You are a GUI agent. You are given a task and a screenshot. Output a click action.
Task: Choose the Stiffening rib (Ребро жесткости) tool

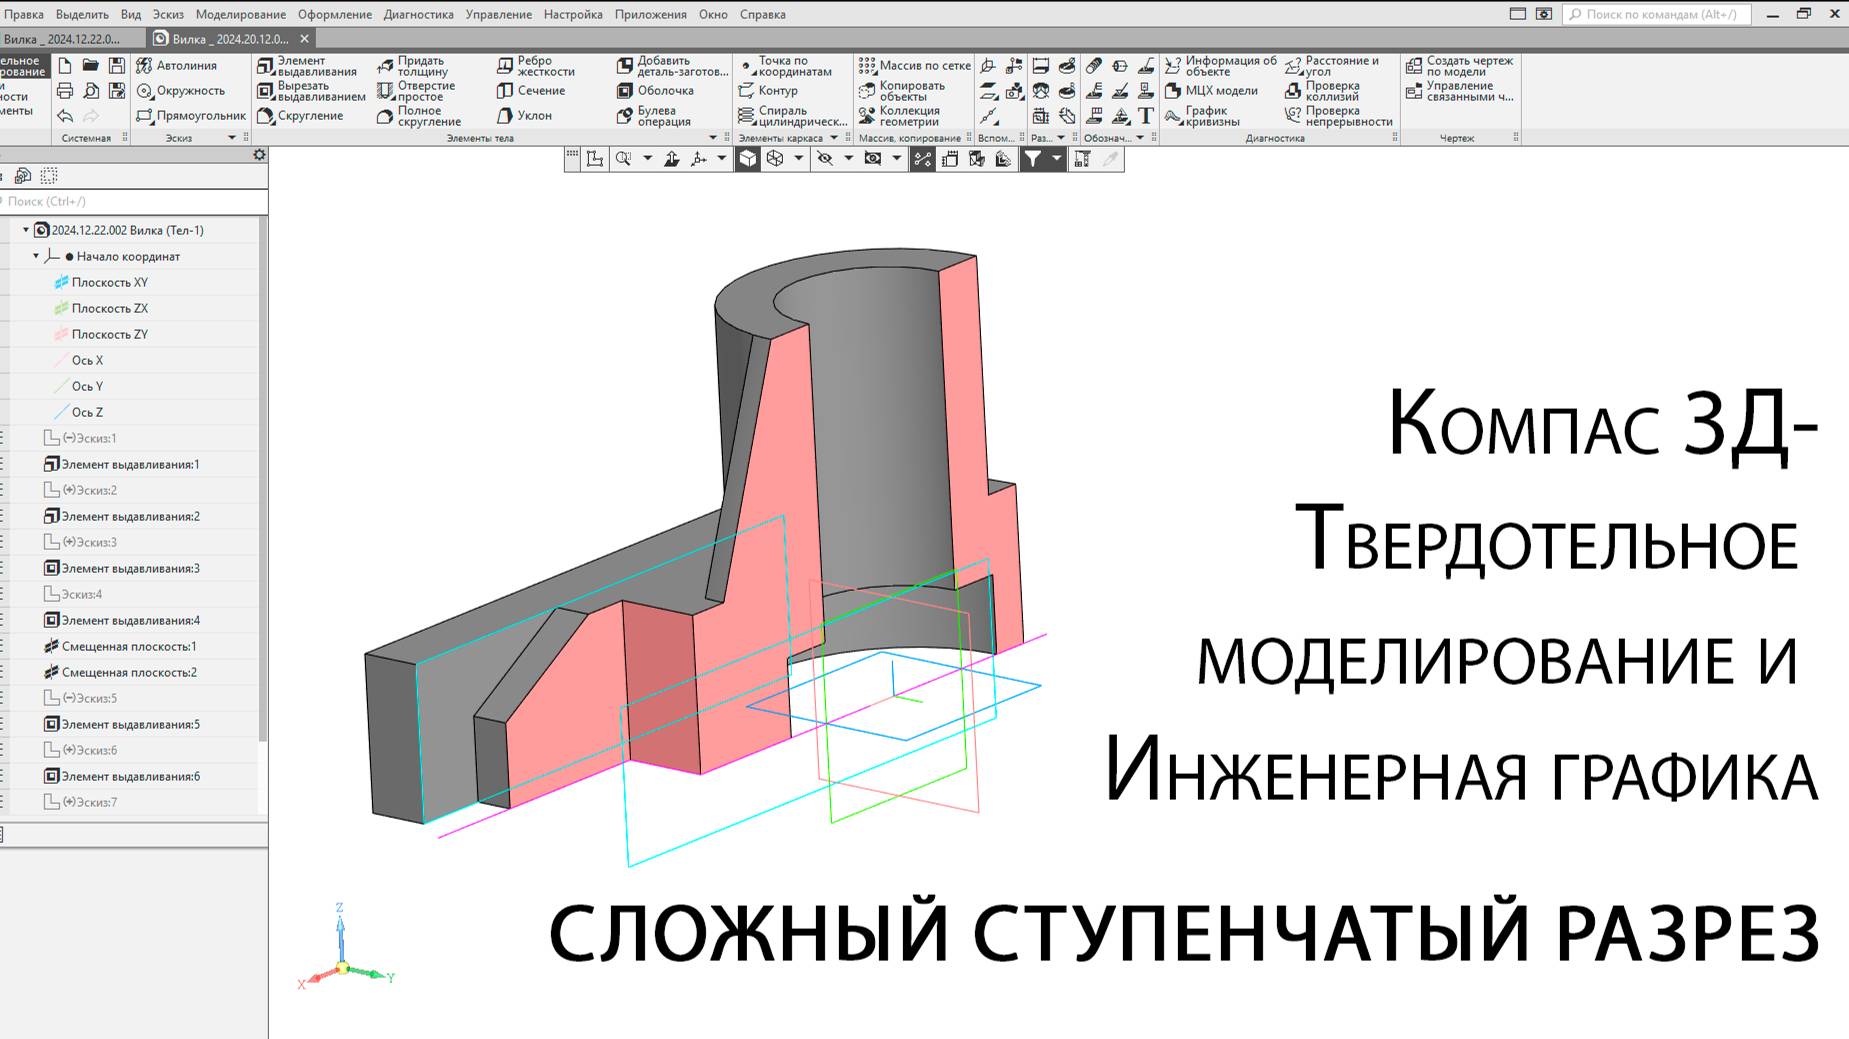click(x=536, y=66)
